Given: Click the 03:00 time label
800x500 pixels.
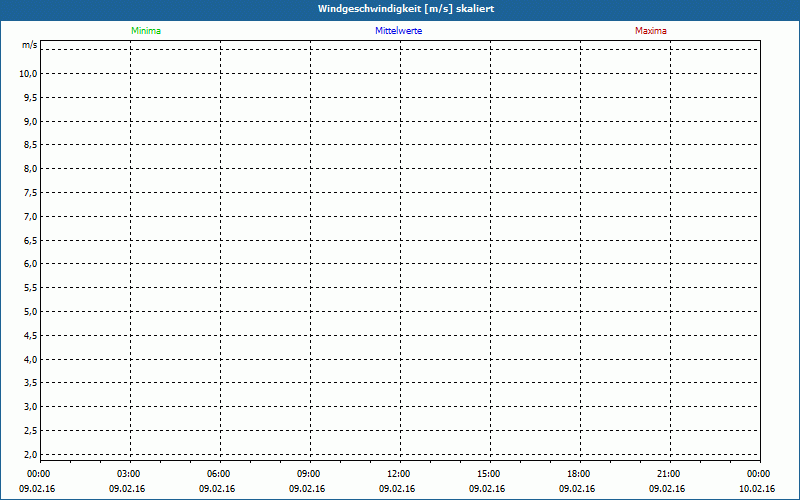Looking at the screenshot, I should (x=129, y=474).
